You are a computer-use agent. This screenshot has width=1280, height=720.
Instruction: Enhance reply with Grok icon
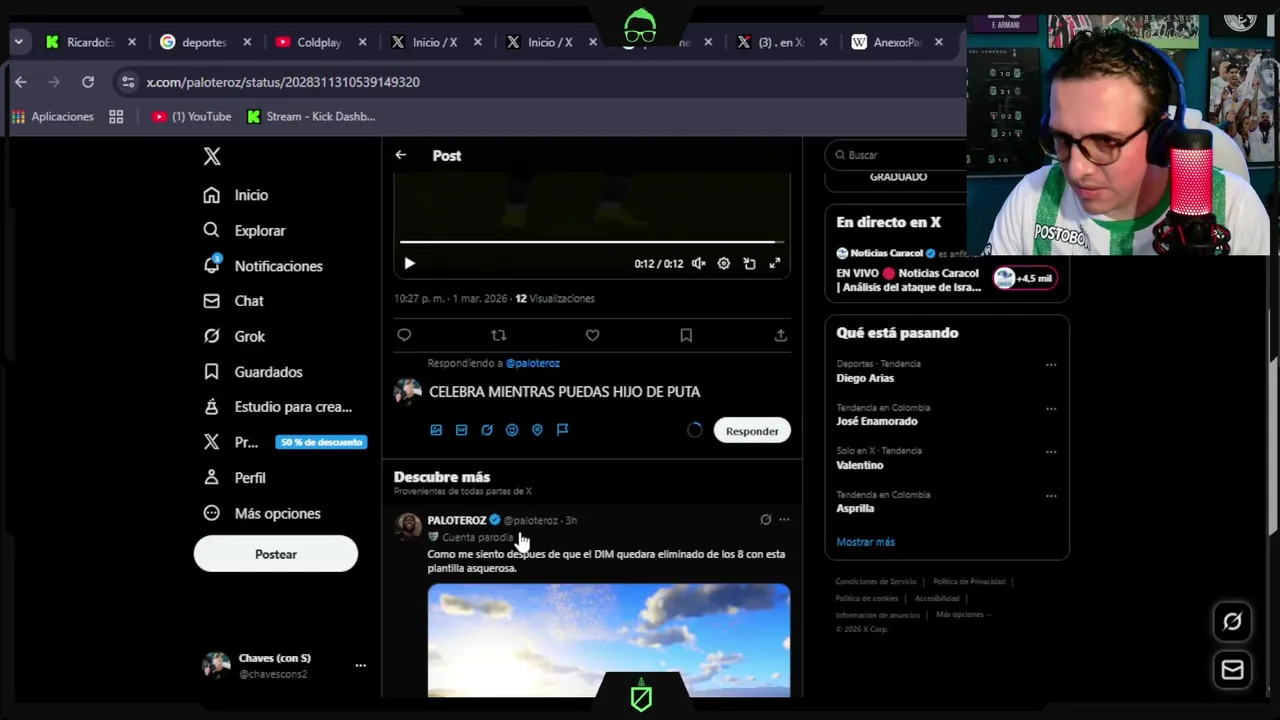coord(487,430)
